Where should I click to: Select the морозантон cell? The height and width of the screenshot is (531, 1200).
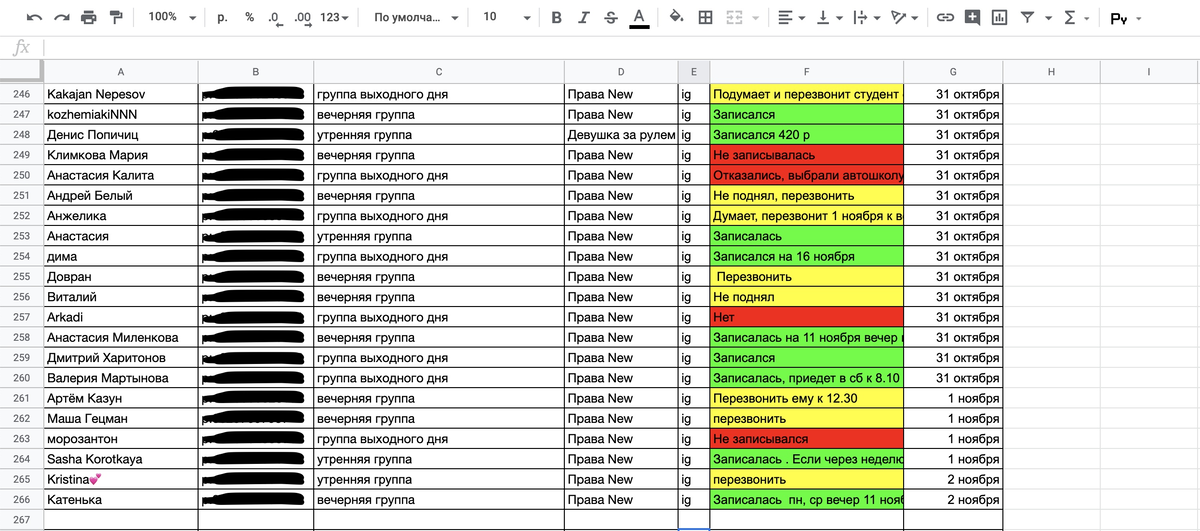(x=121, y=439)
